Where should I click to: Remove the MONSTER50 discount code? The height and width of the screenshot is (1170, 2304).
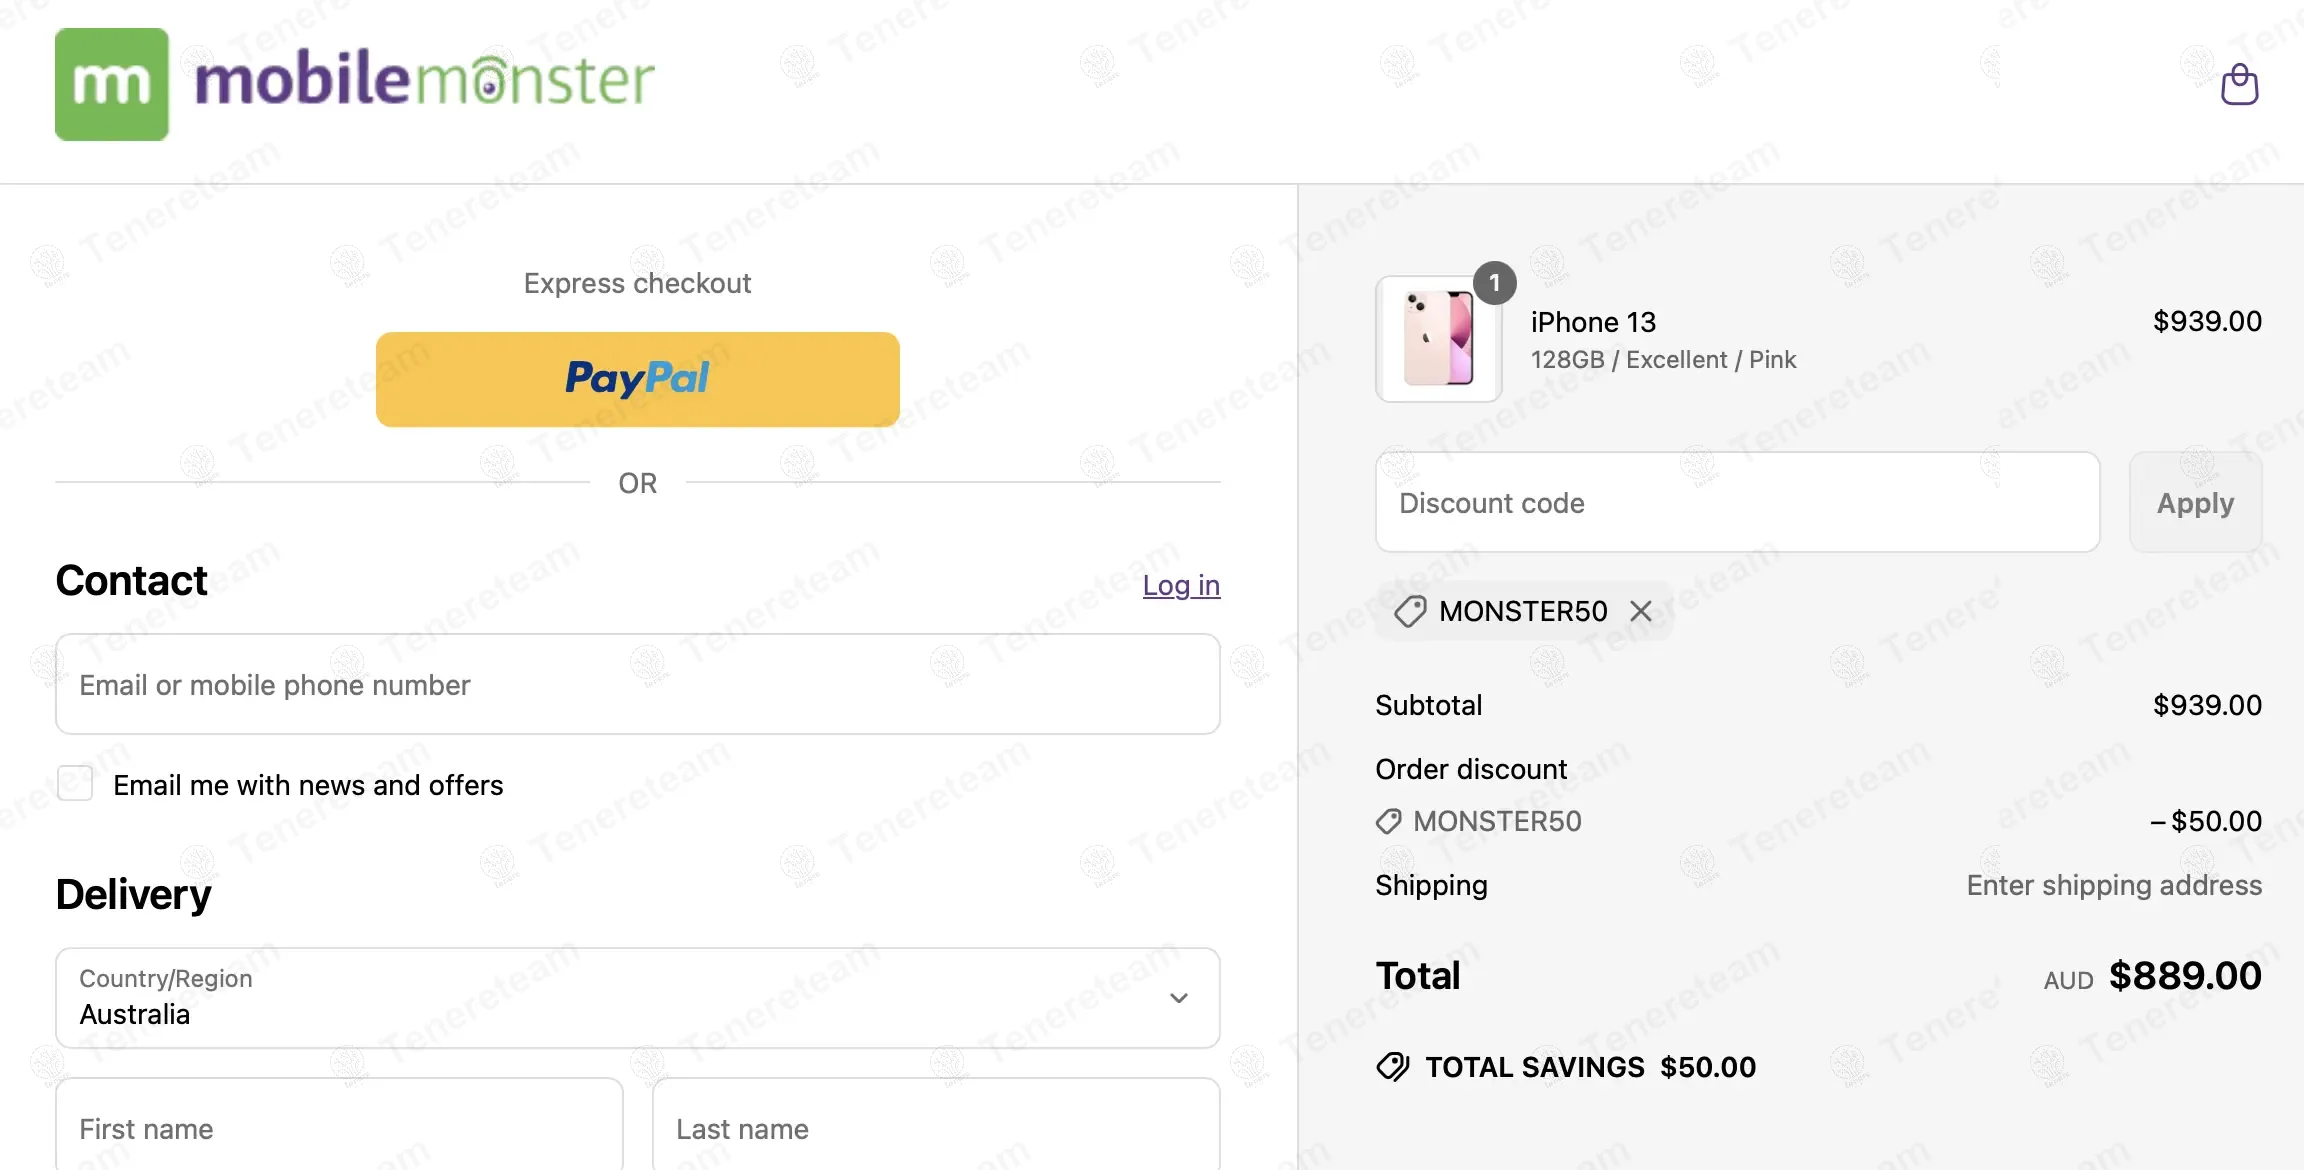1641,611
